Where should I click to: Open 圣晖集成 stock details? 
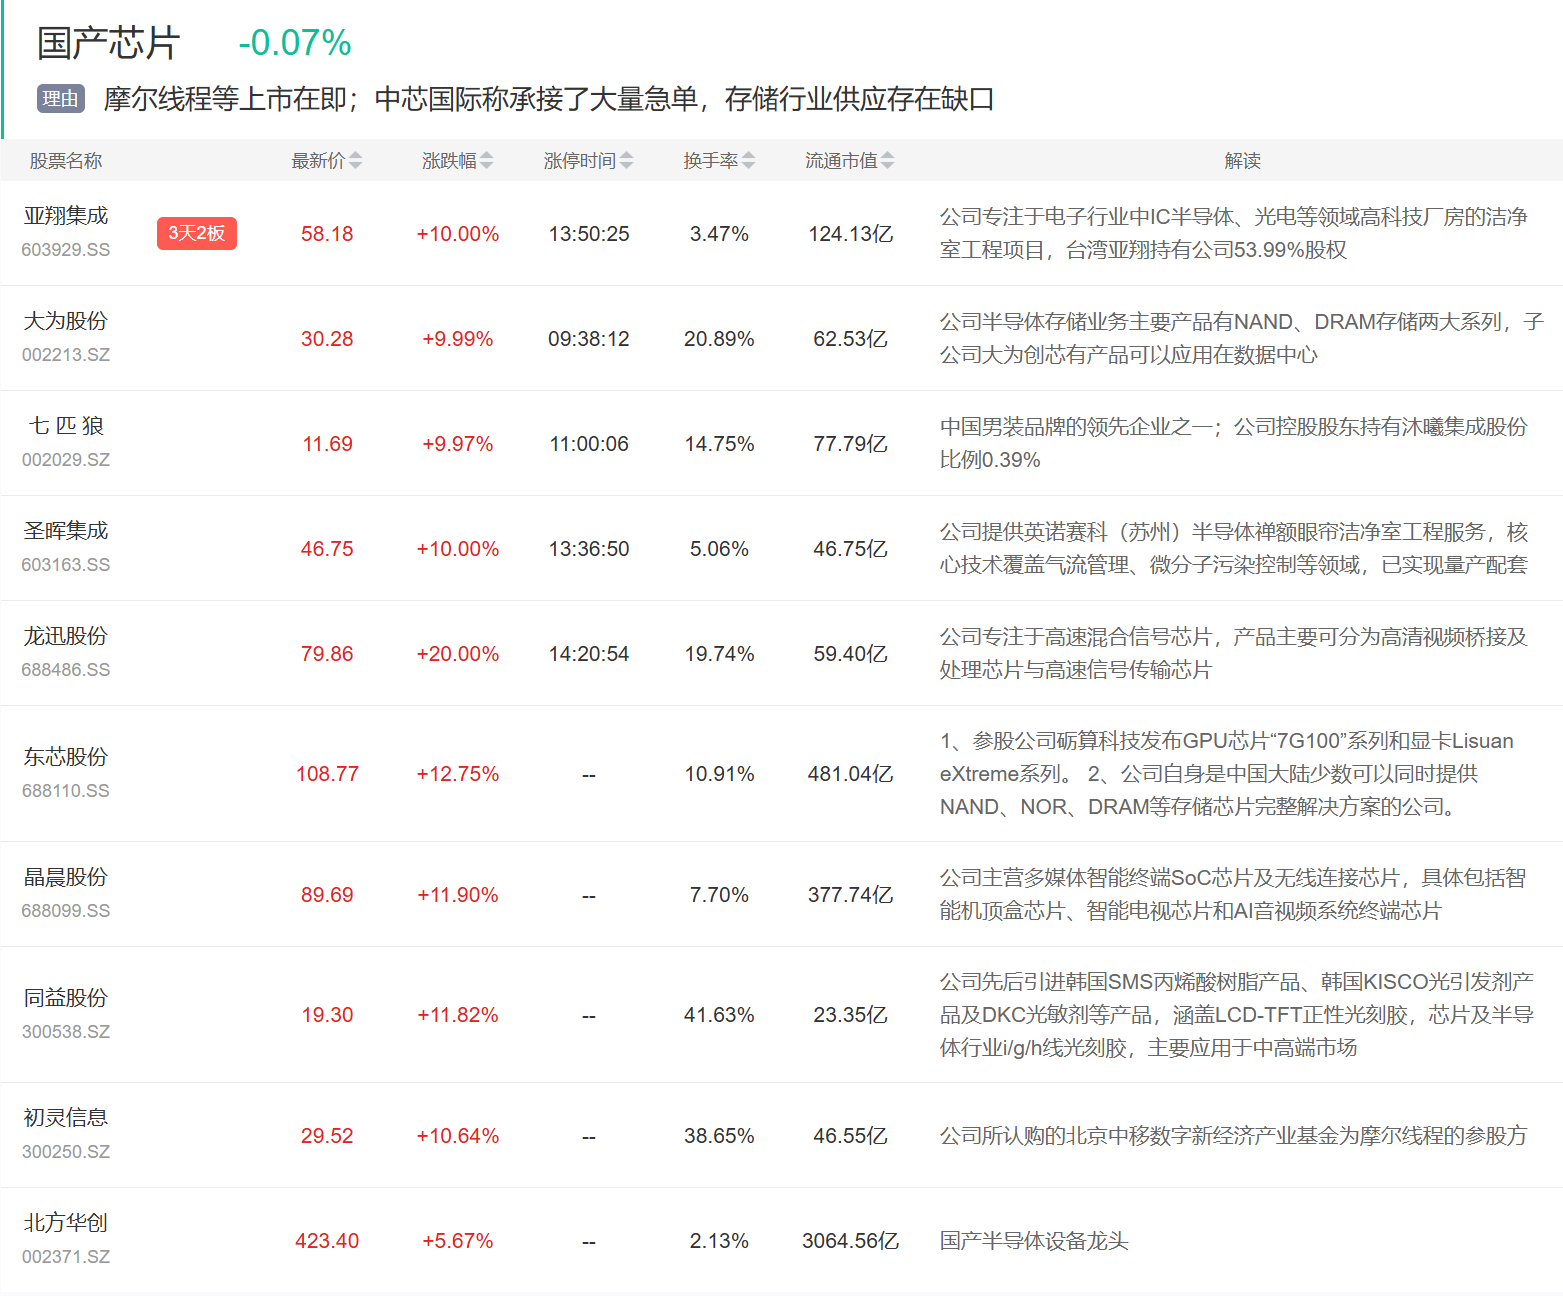66,531
